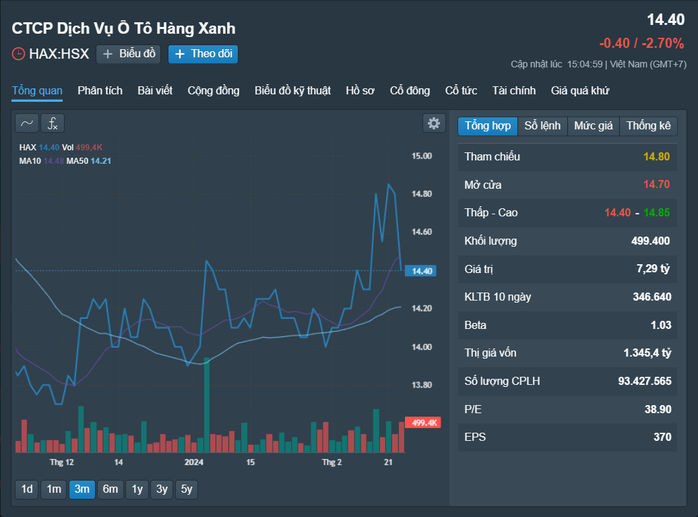
Task: Click the Tham chiếu value 14.80
Action: coord(657,156)
